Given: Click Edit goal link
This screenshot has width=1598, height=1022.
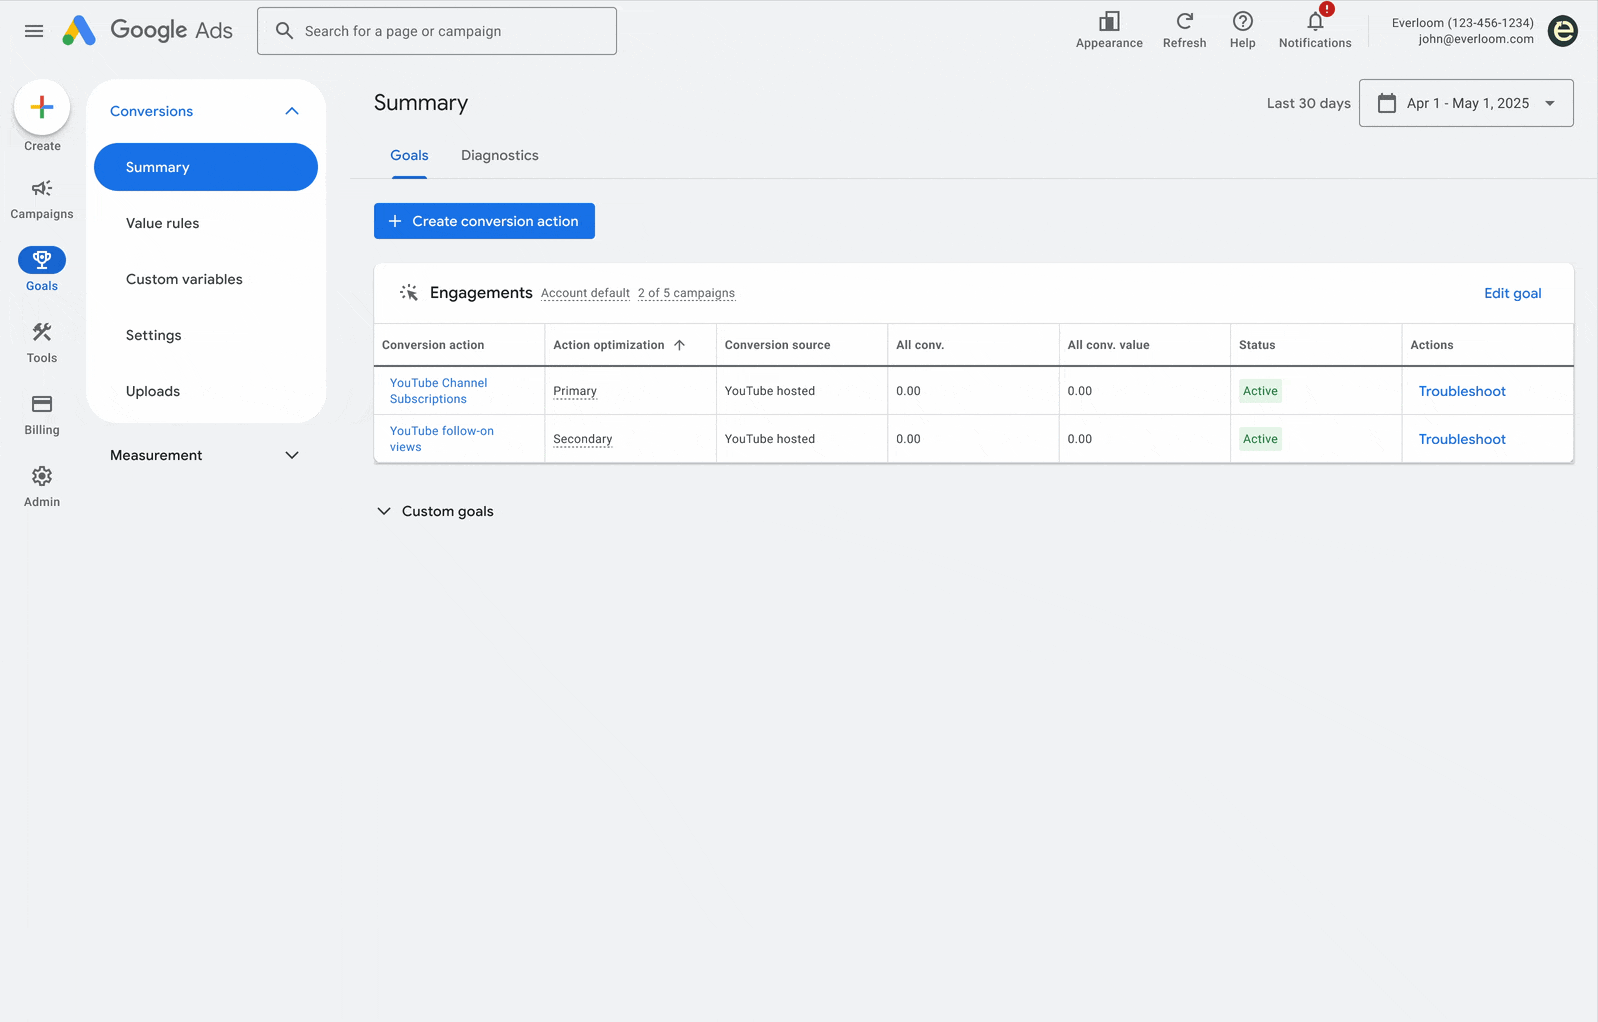Looking at the screenshot, I should (1512, 293).
